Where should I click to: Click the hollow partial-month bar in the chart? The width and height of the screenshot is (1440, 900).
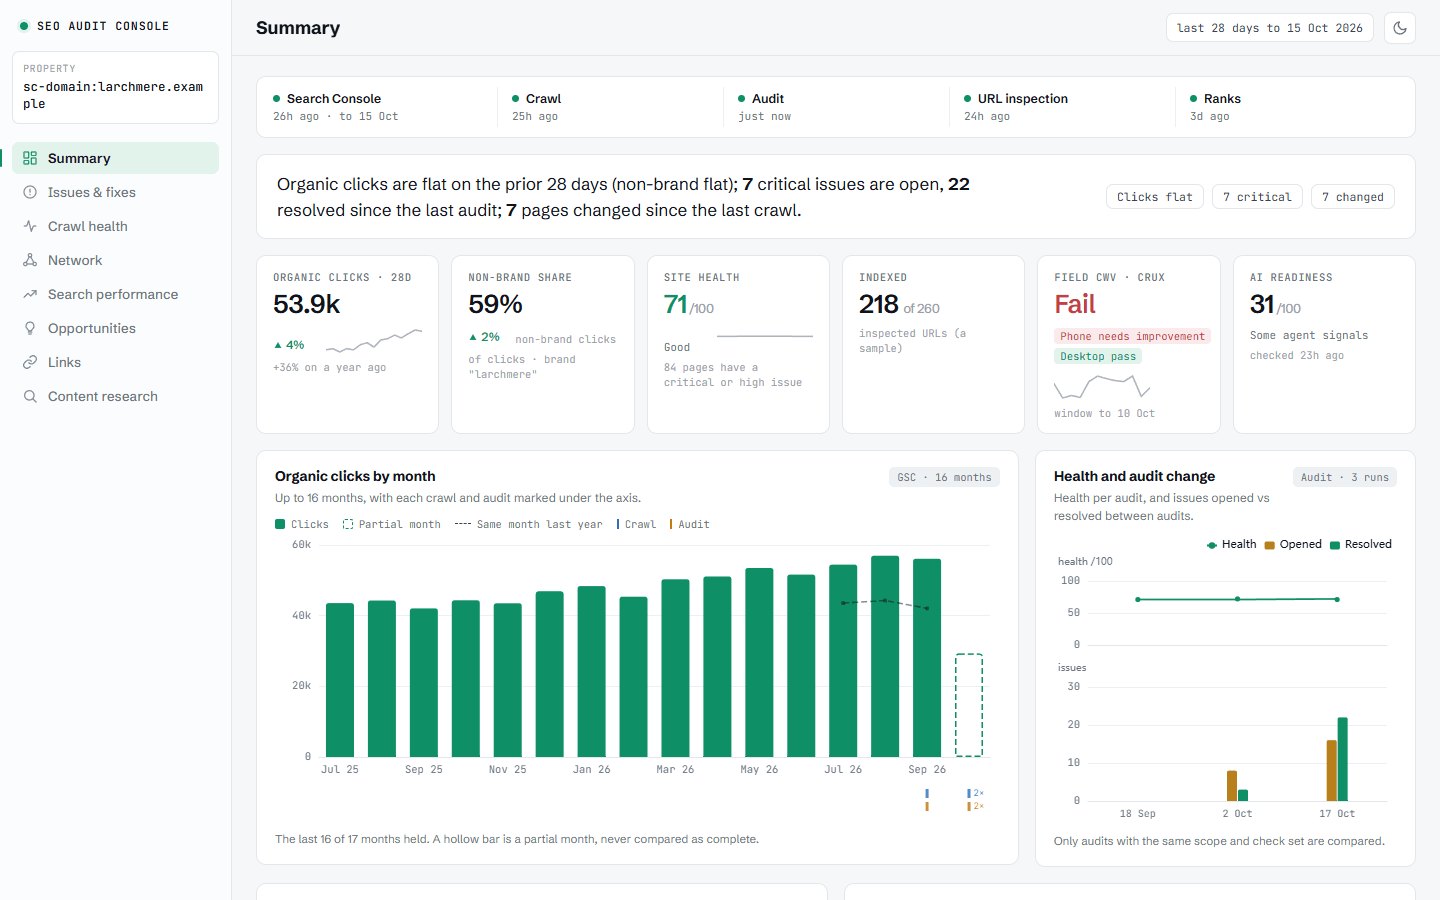[x=969, y=705]
